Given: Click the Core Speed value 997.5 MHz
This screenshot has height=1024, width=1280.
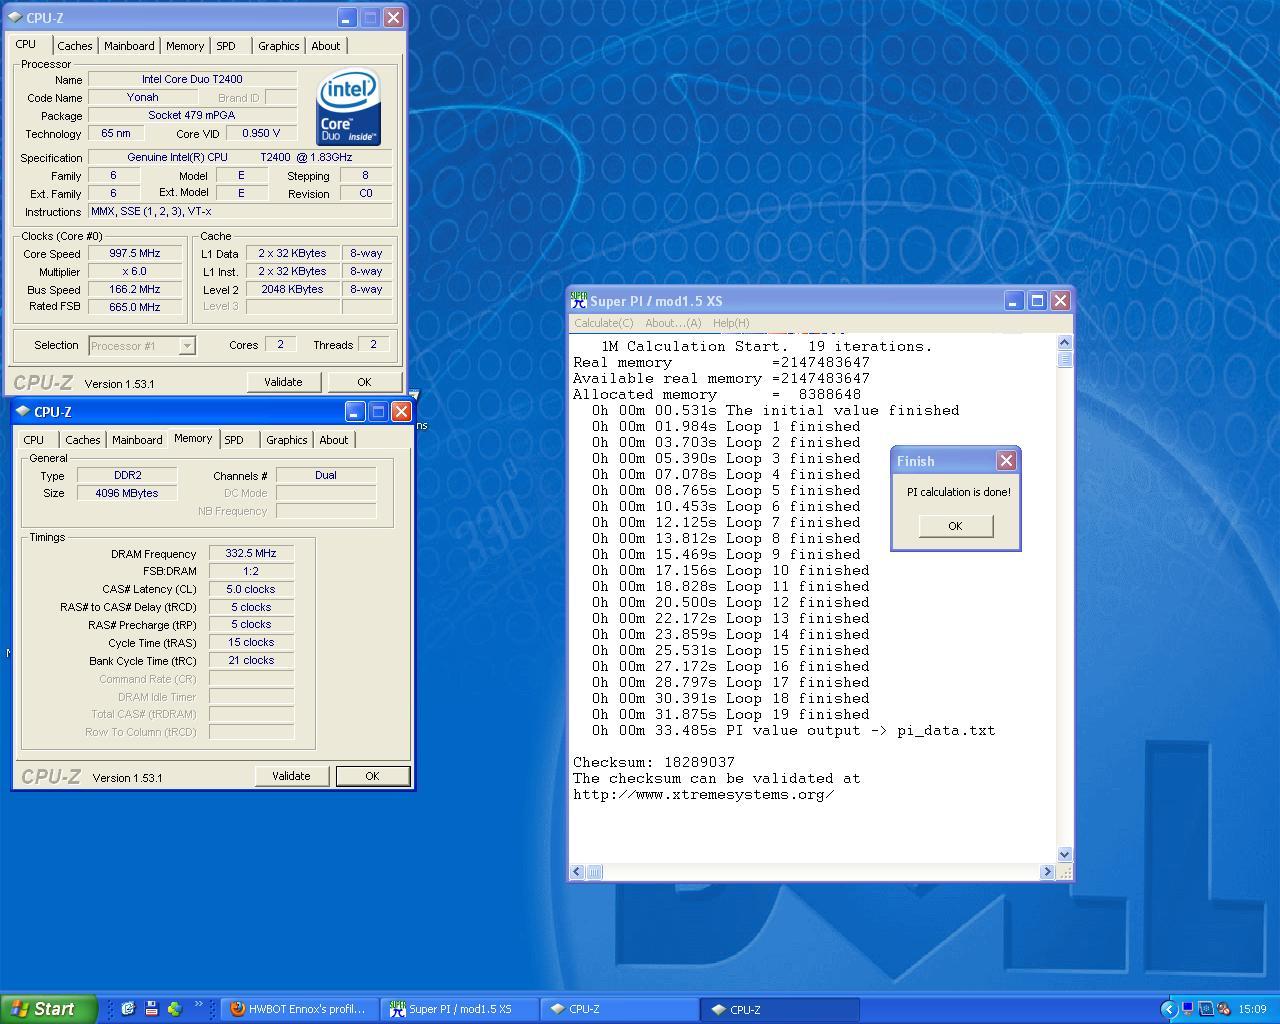Looking at the screenshot, I should pos(135,254).
